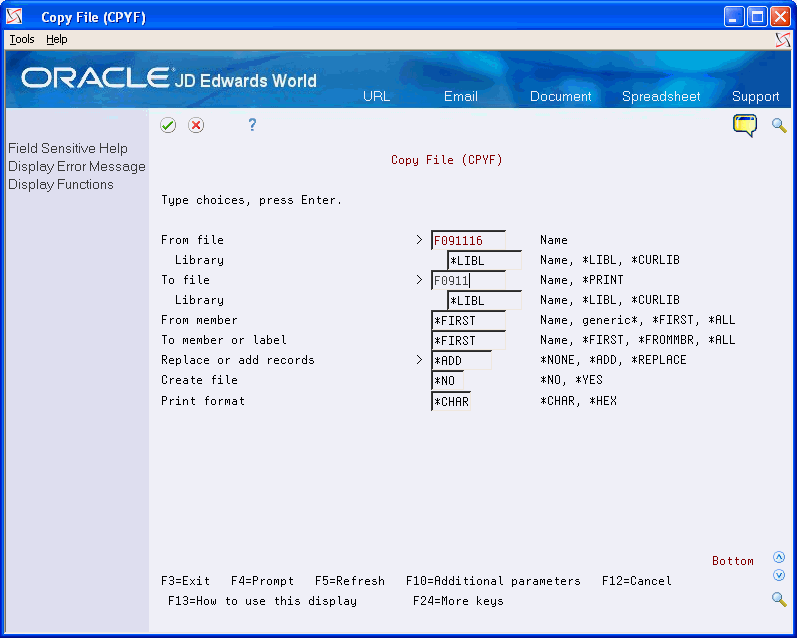This screenshot has width=797, height=638.
Task: Click the Print format *CHAR field
Action: click(x=451, y=401)
